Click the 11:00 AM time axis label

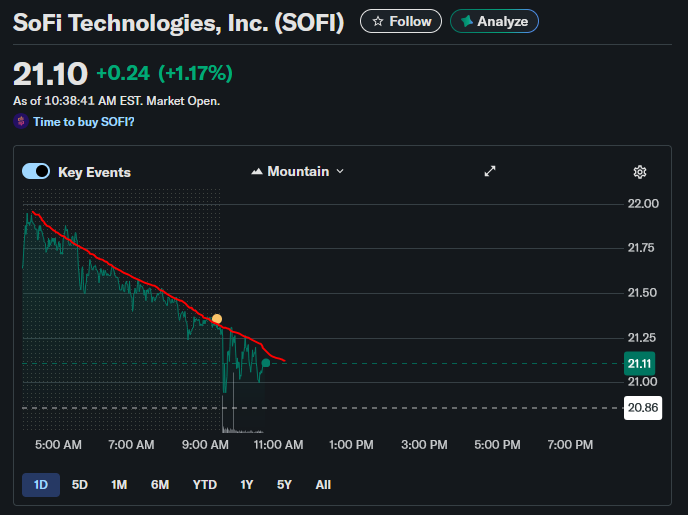[x=278, y=445]
